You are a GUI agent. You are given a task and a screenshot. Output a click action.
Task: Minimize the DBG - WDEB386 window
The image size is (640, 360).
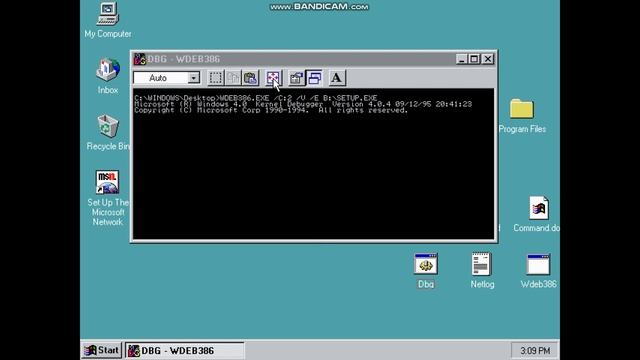[x=462, y=59]
